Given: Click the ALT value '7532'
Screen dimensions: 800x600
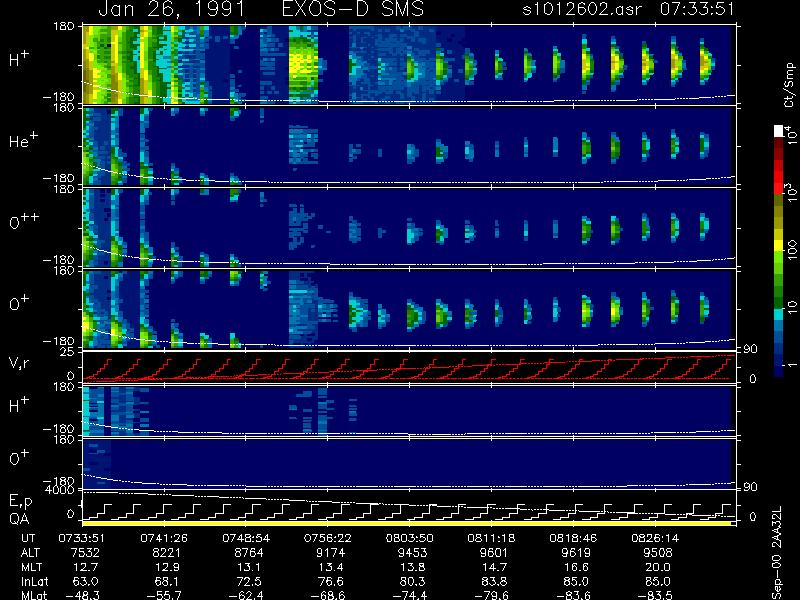Looking at the screenshot, I should [85, 553].
